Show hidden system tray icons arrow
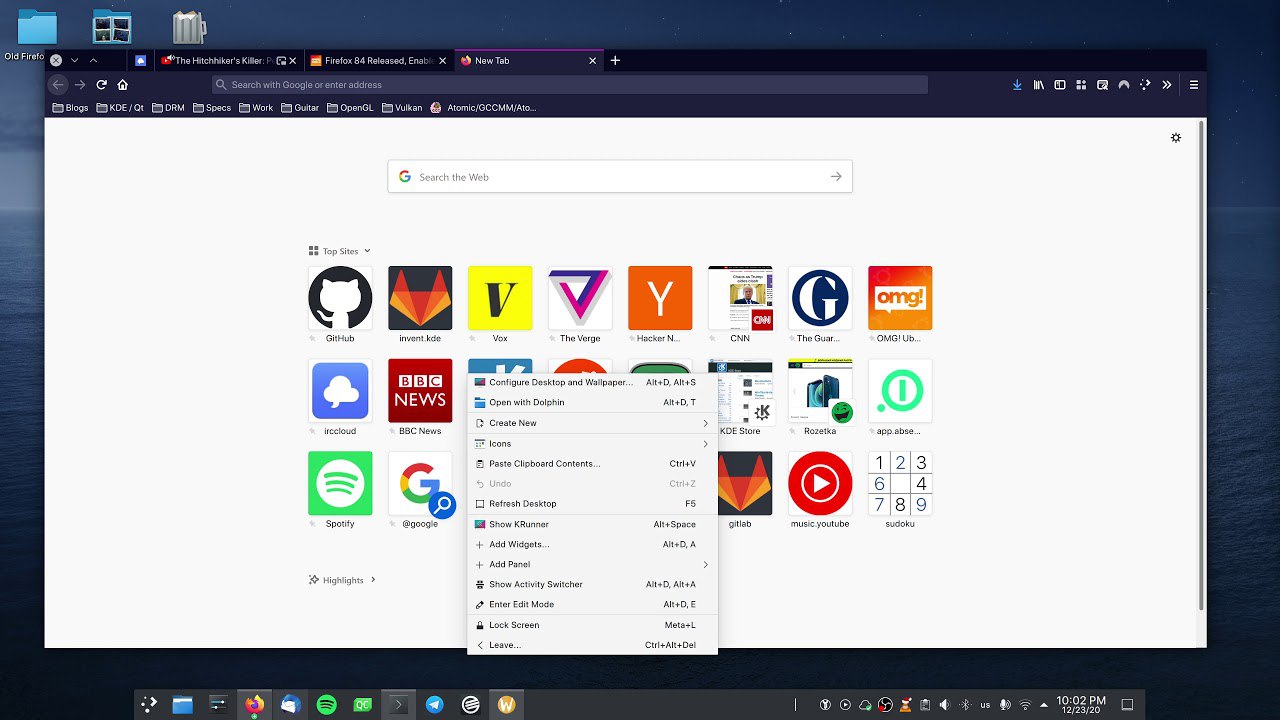This screenshot has height=720, width=1280. pyautogui.click(x=1044, y=704)
